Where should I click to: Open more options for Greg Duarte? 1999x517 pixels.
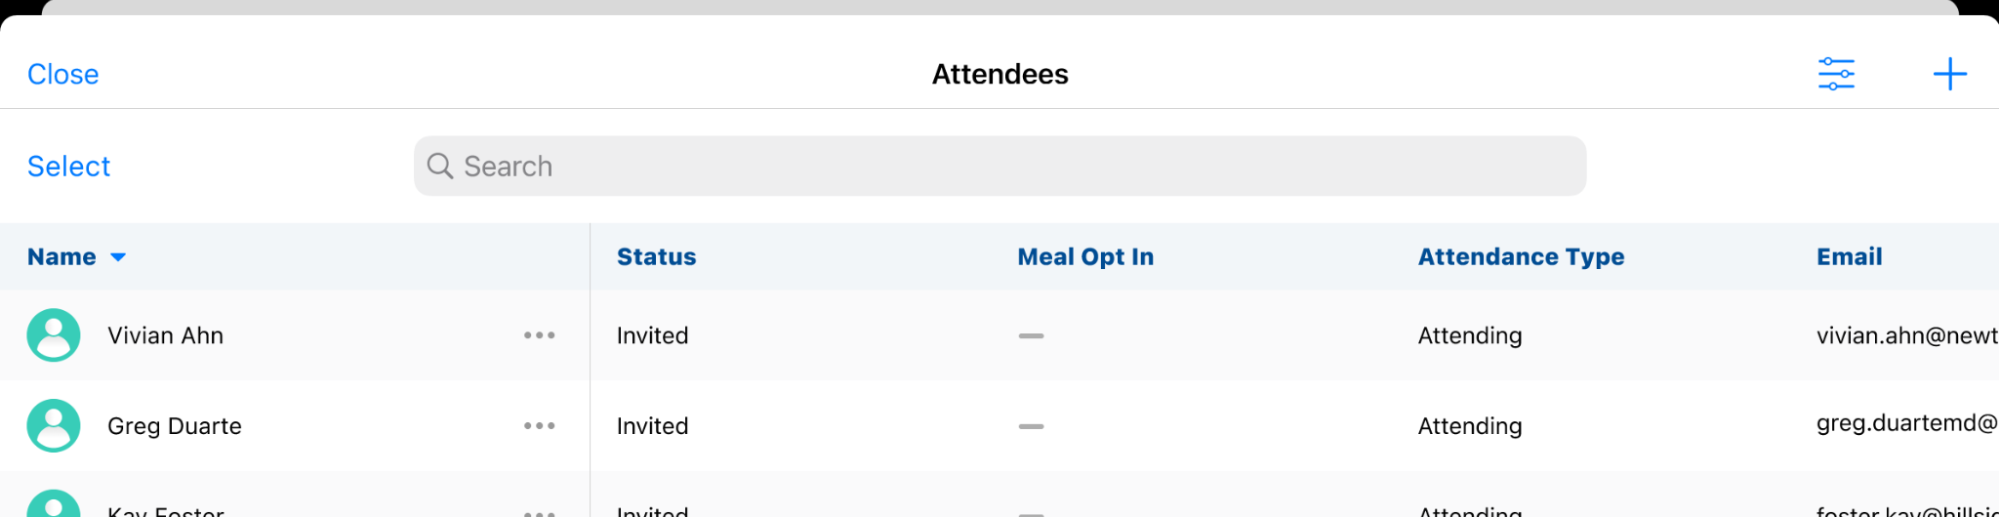(x=539, y=426)
